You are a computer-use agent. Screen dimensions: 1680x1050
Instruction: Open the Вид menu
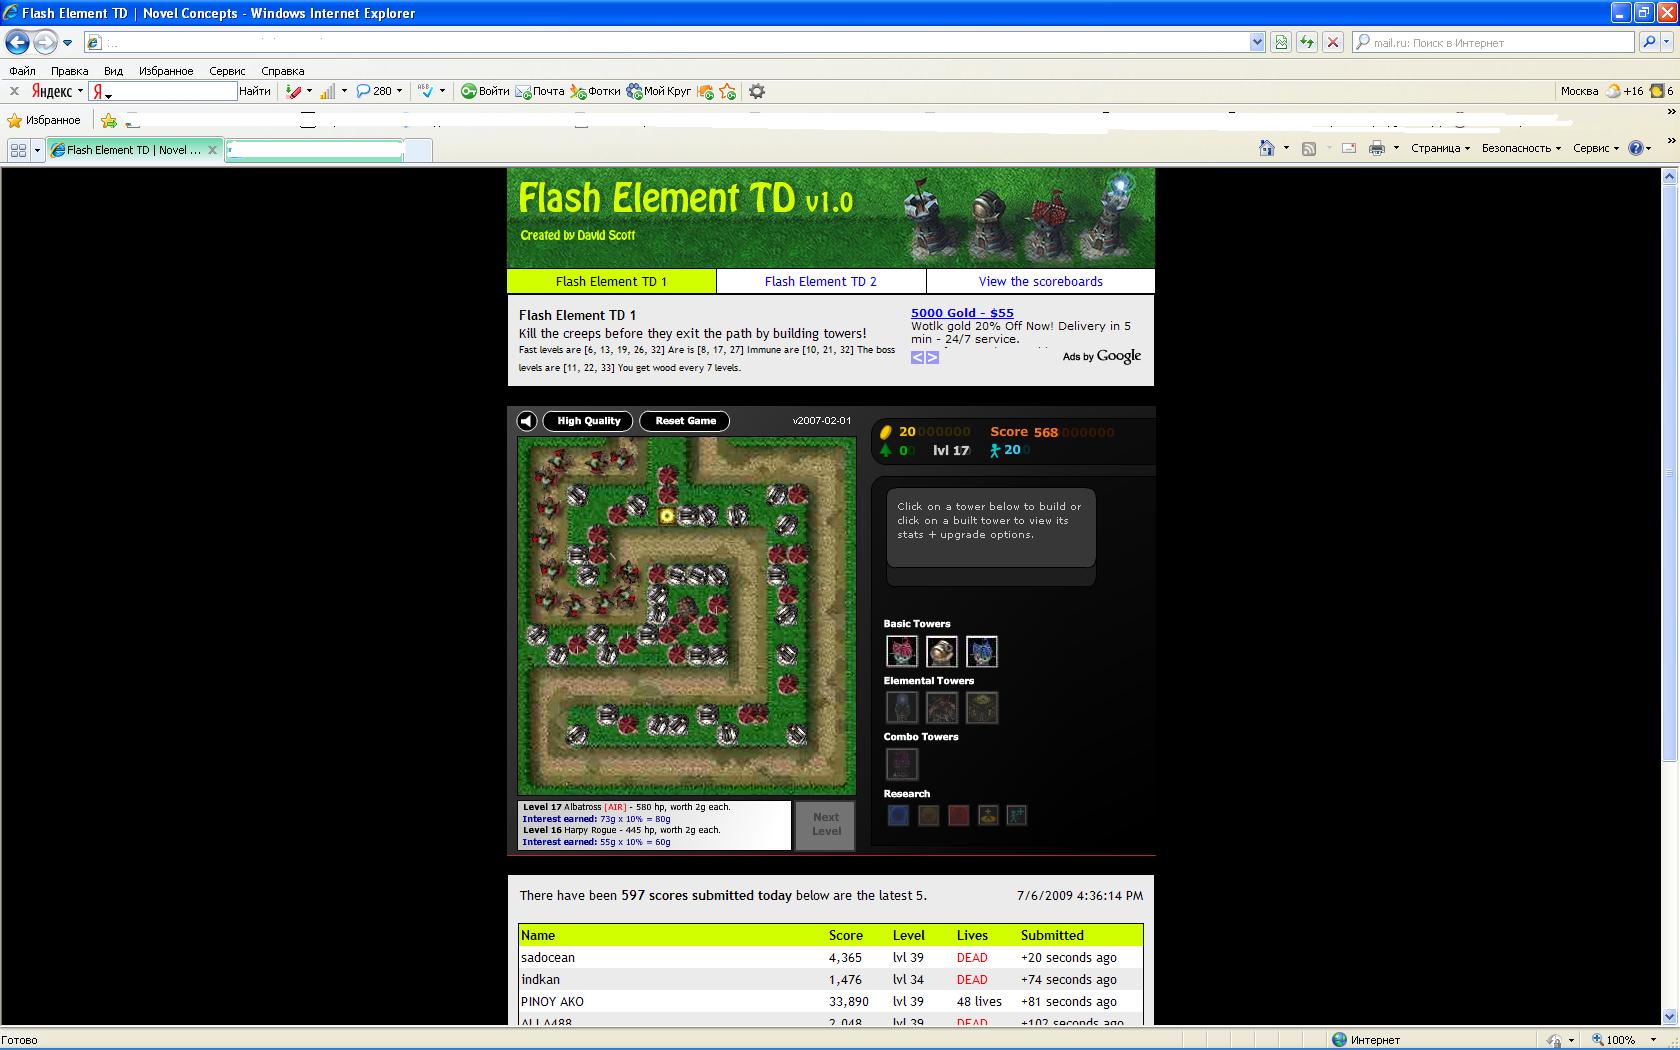(x=113, y=71)
